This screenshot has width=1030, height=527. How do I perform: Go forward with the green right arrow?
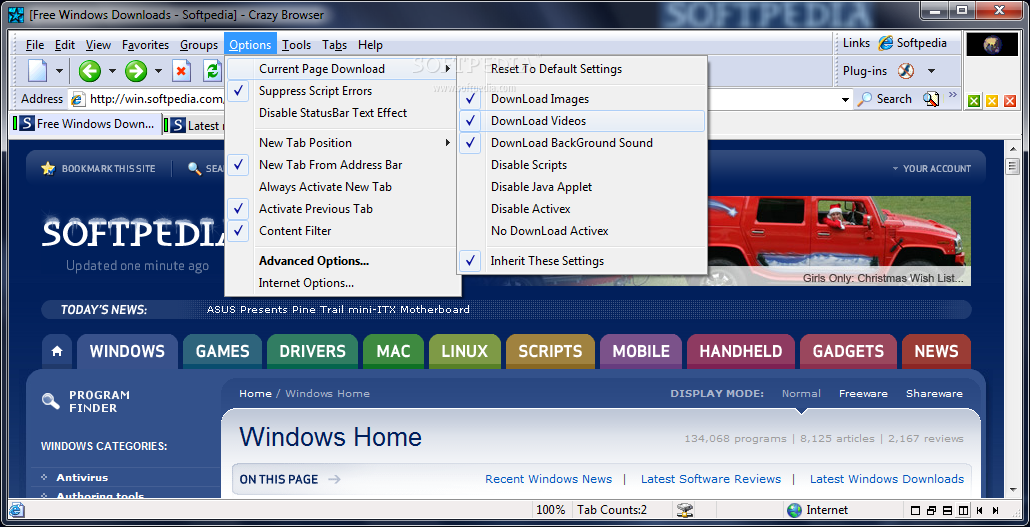tap(136, 70)
